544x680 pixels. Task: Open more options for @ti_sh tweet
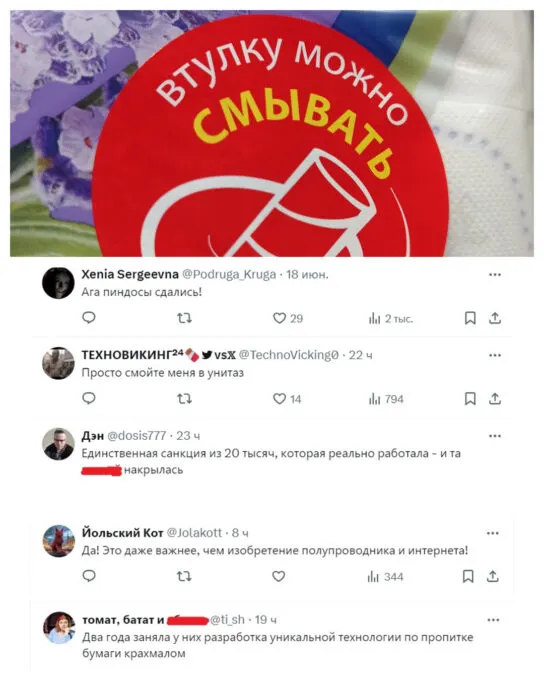(493, 620)
